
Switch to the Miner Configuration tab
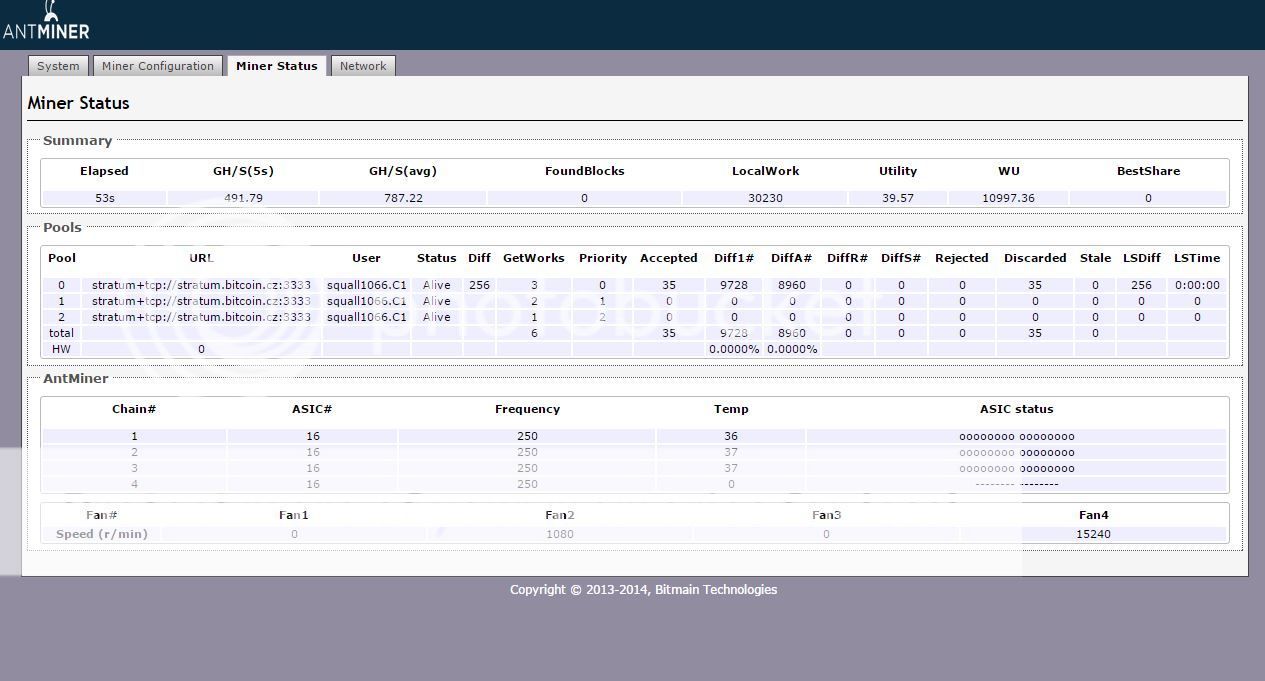pyautogui.click(x=158, y=66)
